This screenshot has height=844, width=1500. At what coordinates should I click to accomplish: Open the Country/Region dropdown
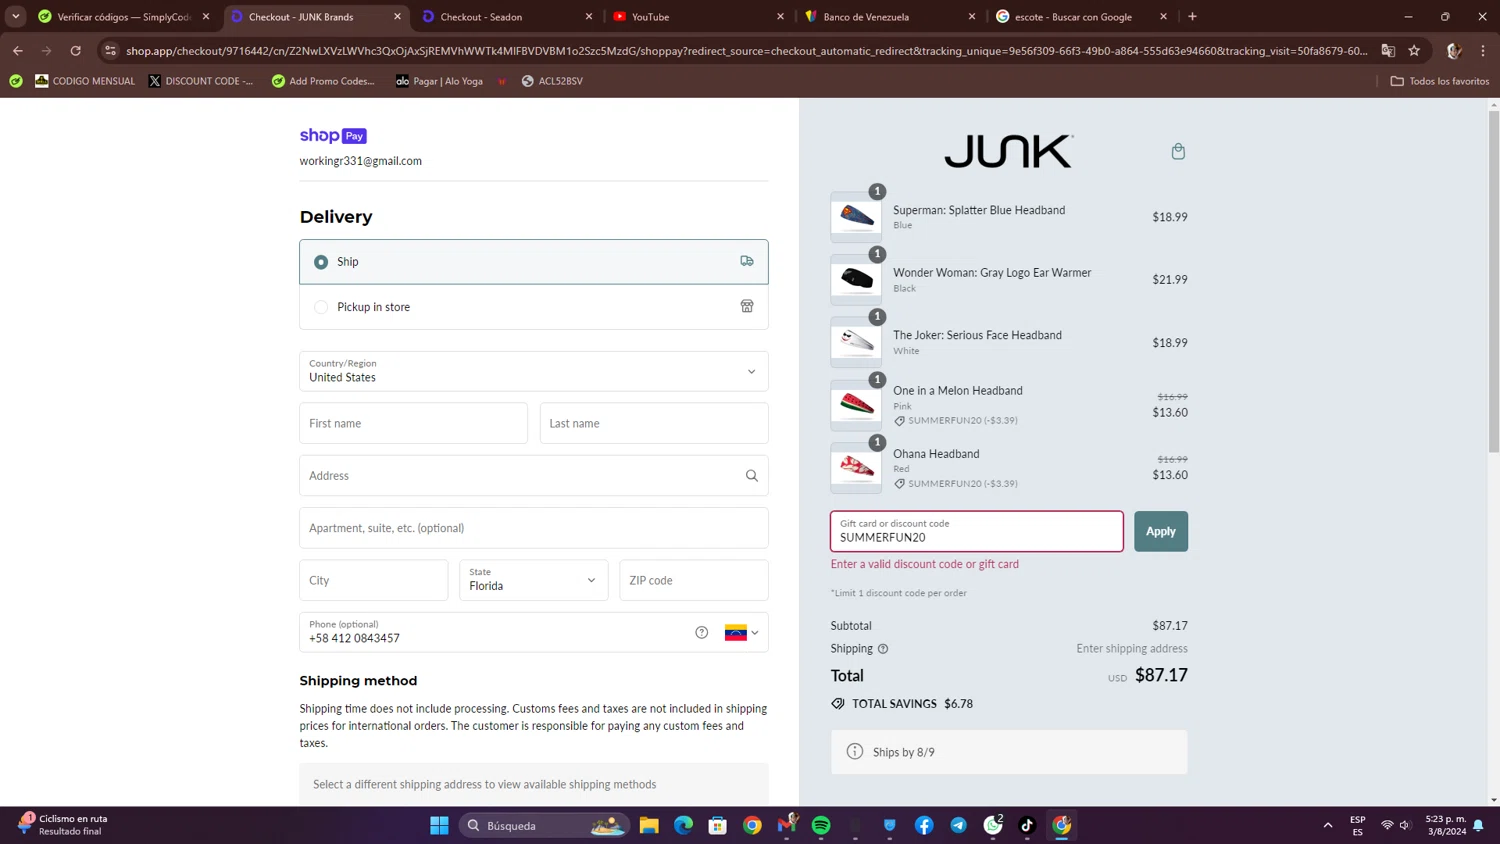[533, 371]
